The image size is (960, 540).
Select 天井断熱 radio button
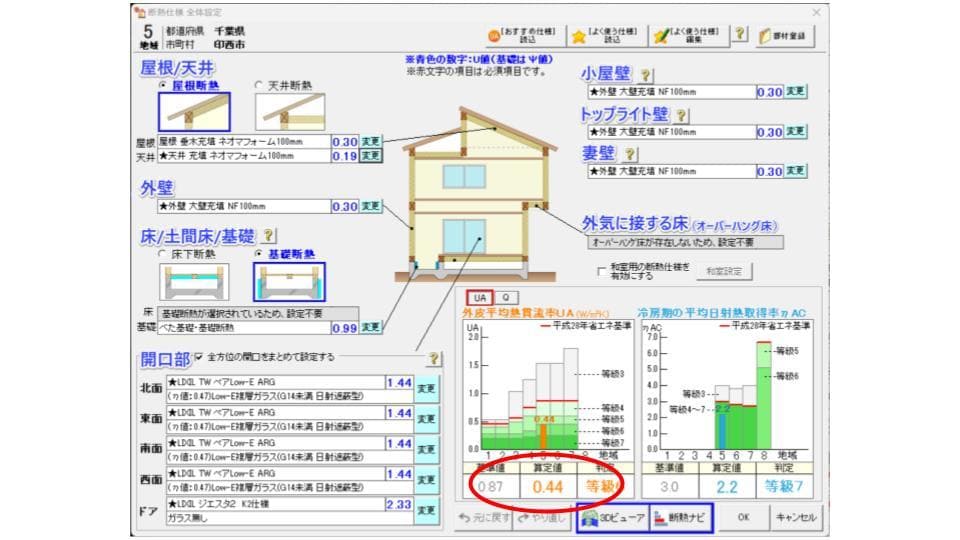pyautogui.click(x=259, y=85)
